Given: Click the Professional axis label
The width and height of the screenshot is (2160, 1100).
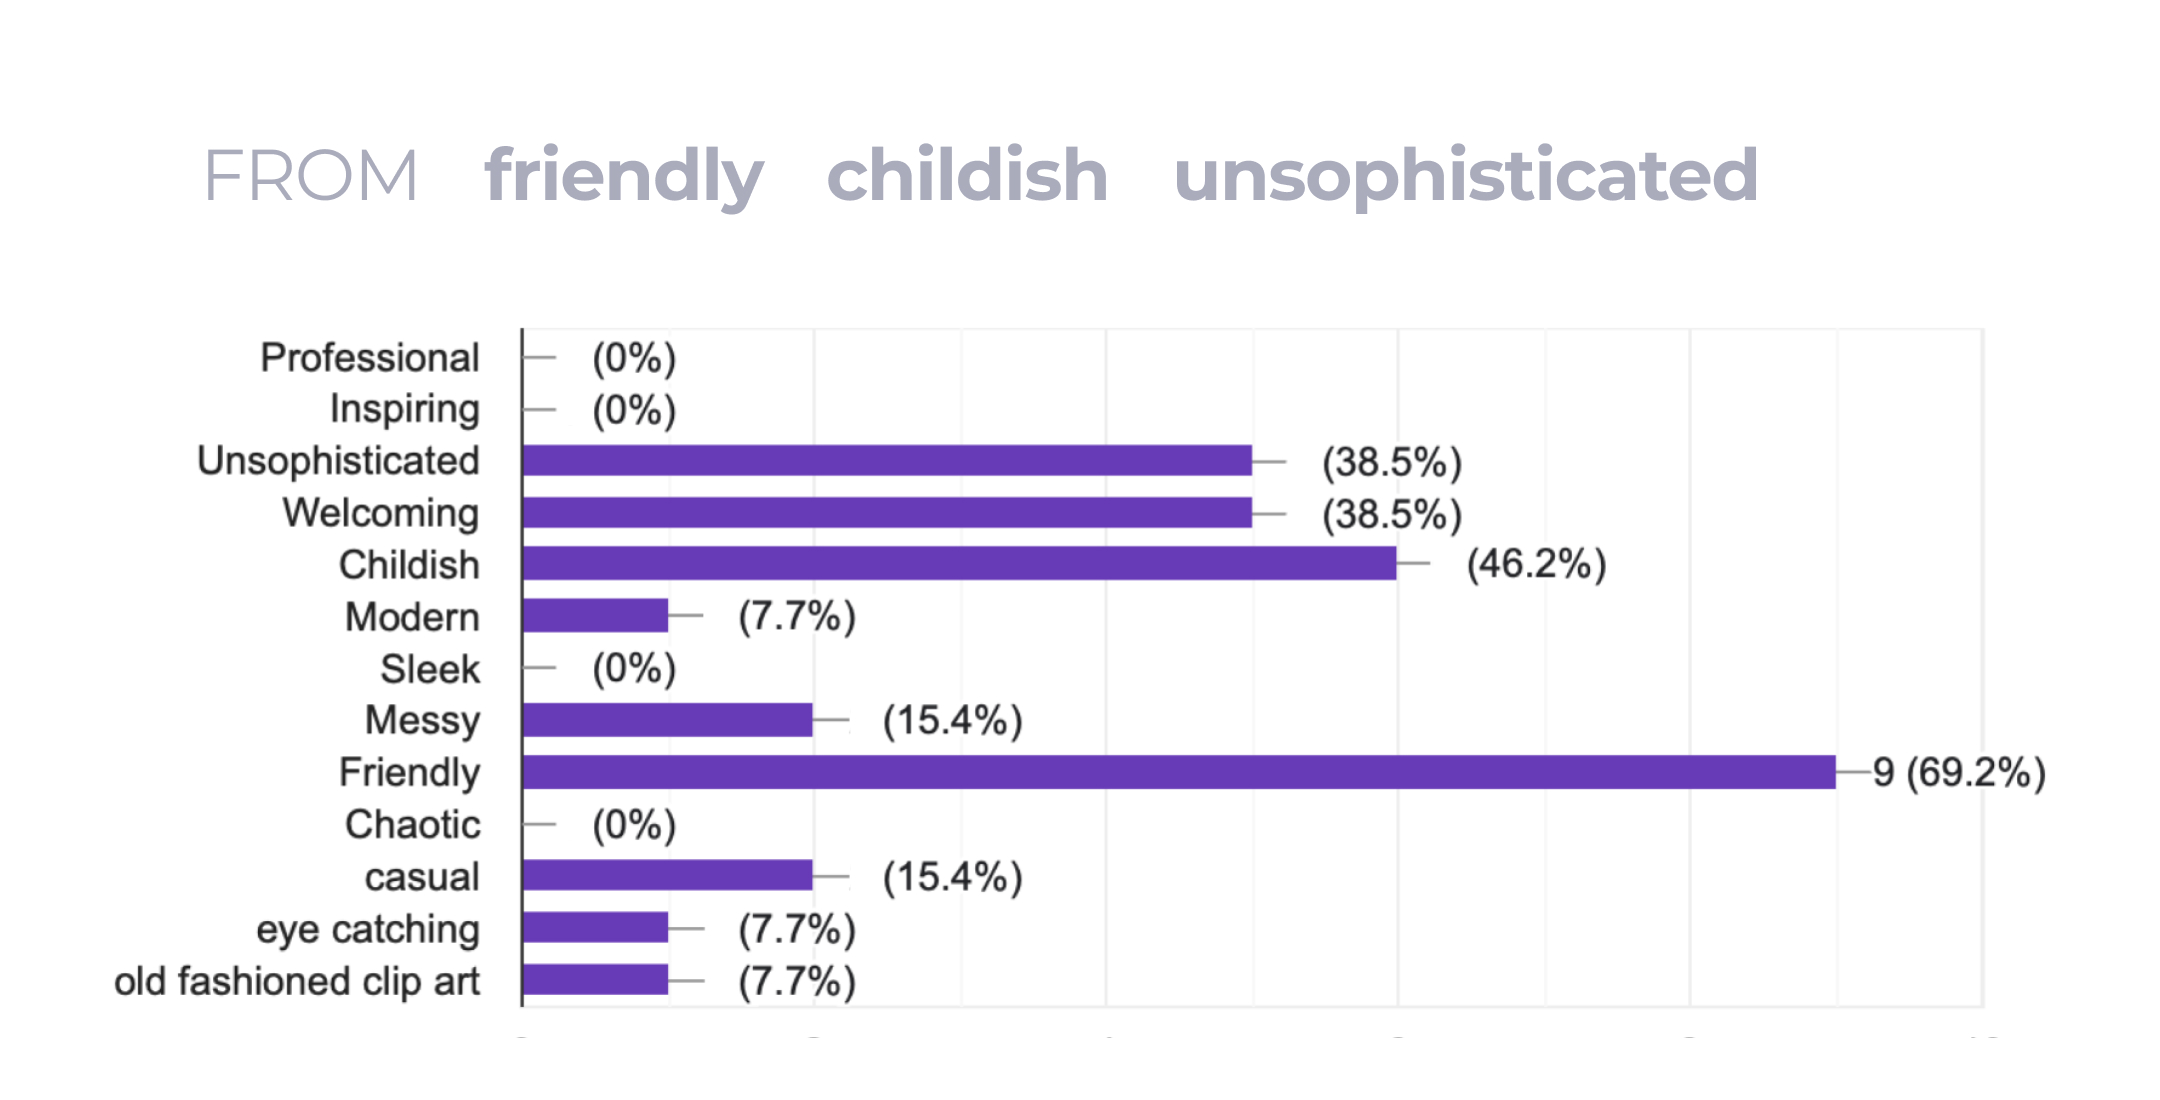Looking at the screenshot, I should [370, 358].
